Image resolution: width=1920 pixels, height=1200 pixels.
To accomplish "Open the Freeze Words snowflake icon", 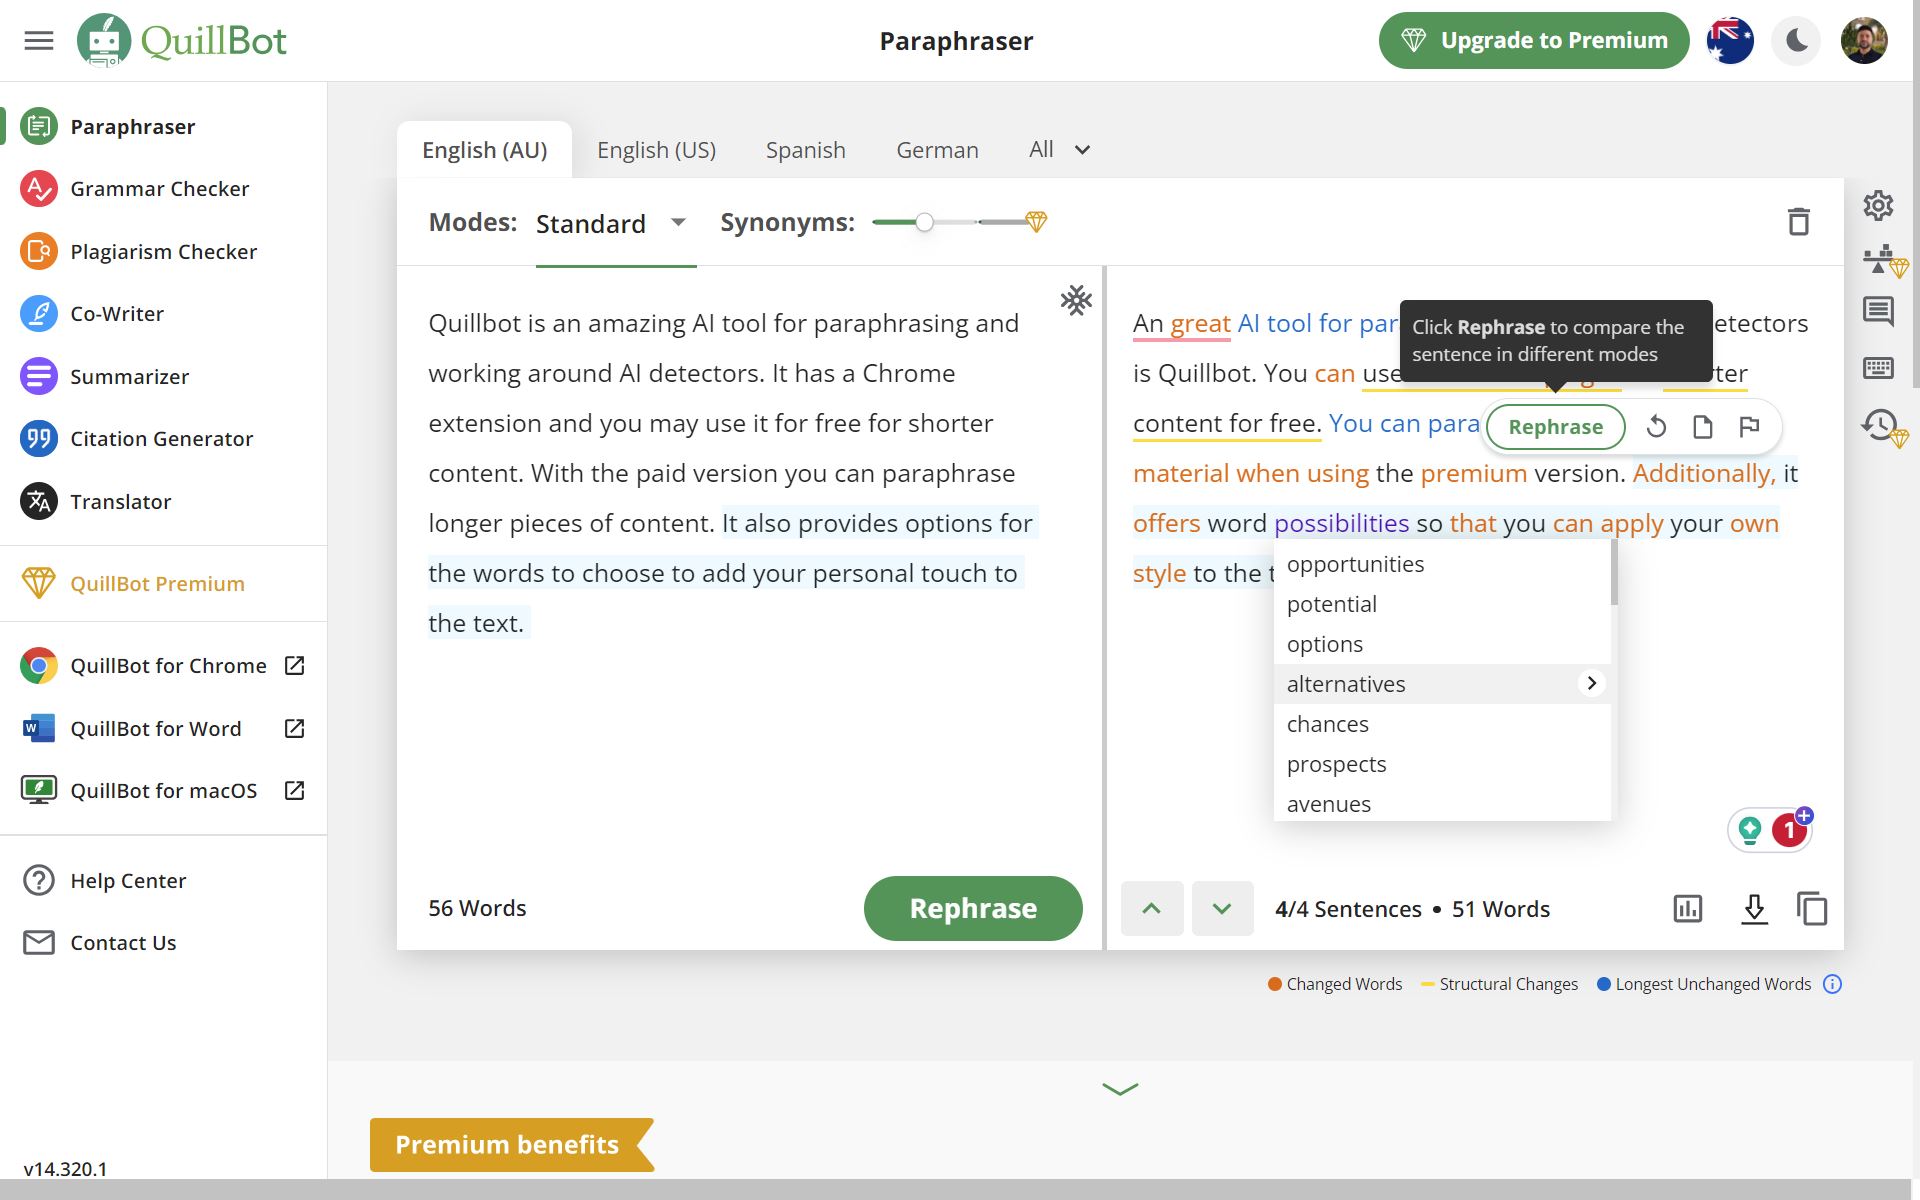I will click(1076, 298).
